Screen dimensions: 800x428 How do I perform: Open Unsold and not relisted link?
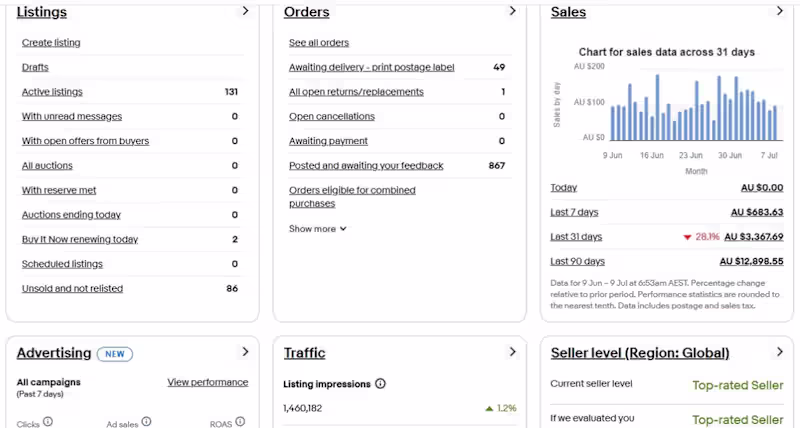point(72,288)
